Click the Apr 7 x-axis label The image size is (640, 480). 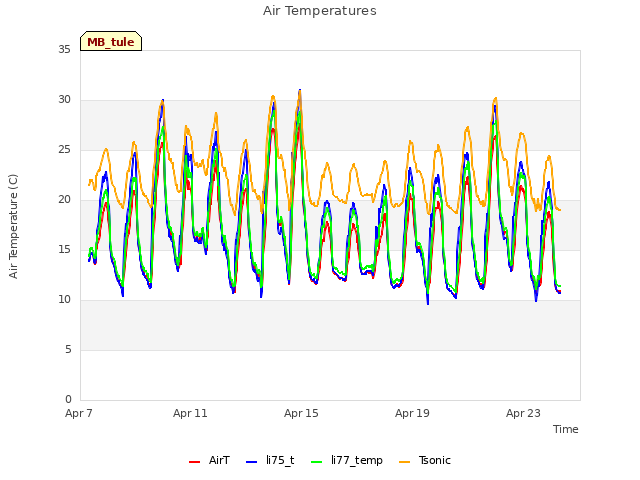(x=79, y=413)
